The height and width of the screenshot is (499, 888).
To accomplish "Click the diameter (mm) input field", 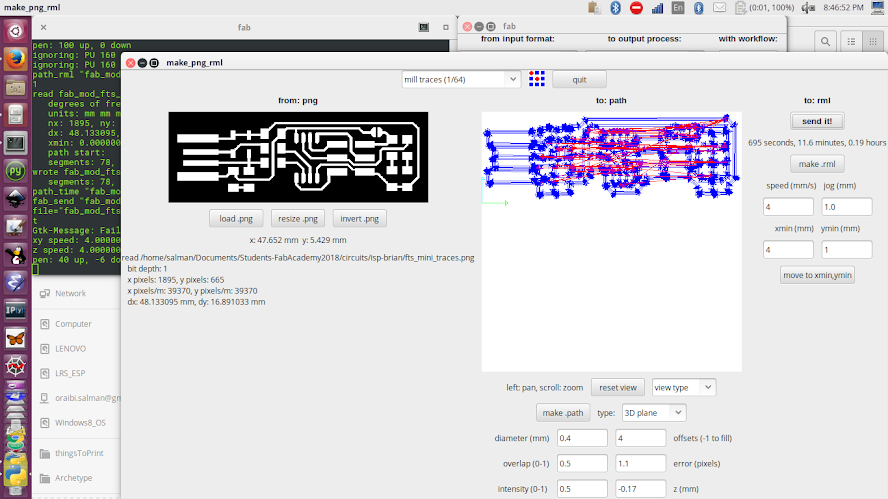I will pos(582,438).
